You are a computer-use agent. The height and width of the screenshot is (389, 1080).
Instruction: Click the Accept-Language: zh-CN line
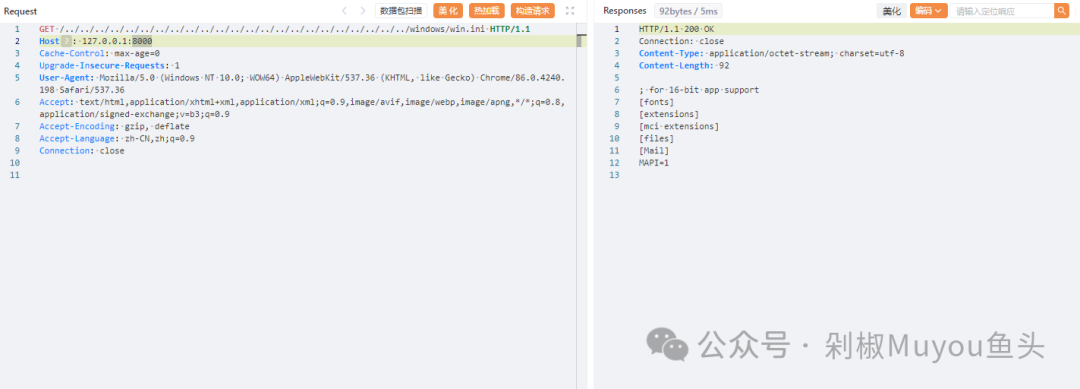117,138
